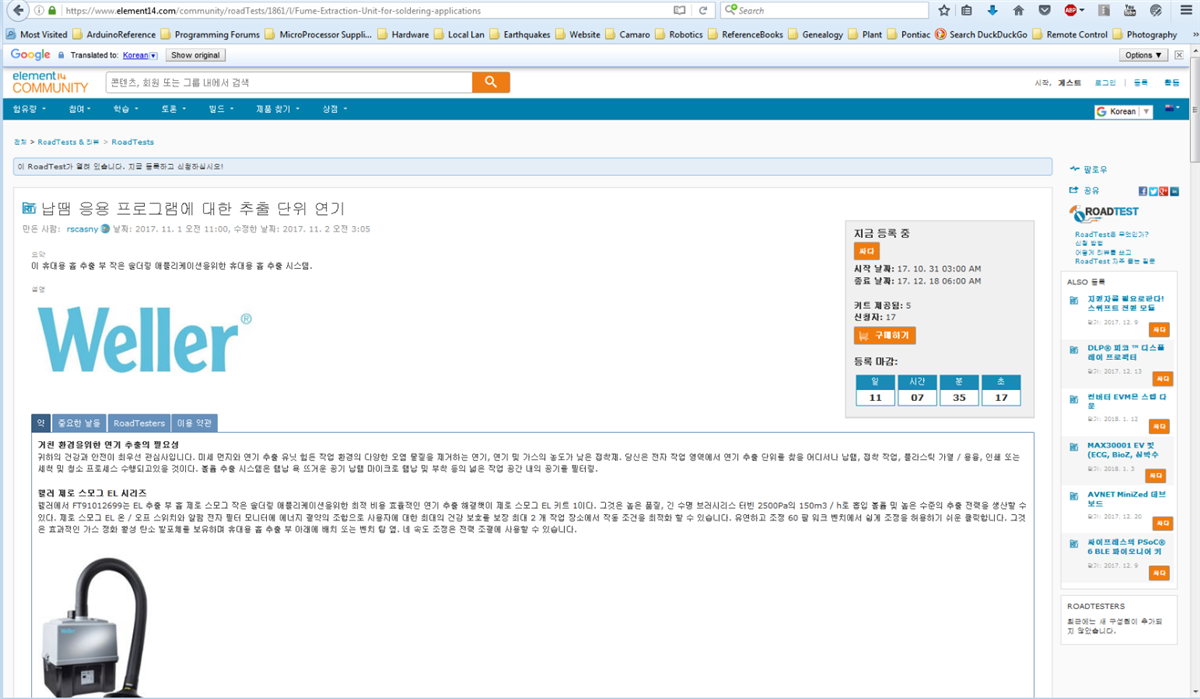Share on Twitter icon
Viewport: 1200px width, 699px height.
tap(1153, 191)
